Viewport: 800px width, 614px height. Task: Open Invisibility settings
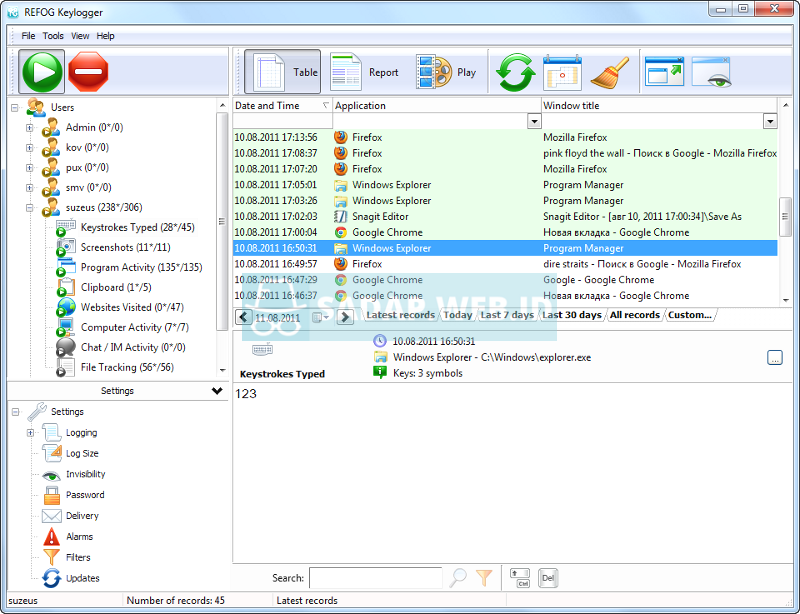pos(85,474)
